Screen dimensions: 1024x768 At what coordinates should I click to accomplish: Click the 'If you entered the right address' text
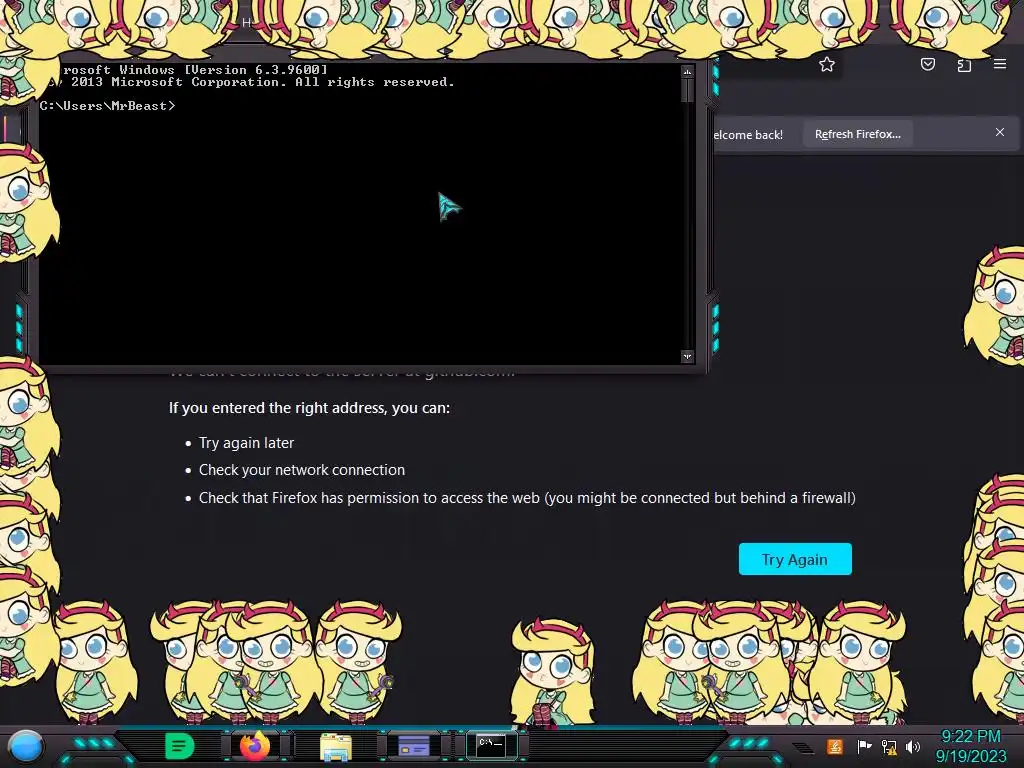pyautogui.click(x=310, y=408)
